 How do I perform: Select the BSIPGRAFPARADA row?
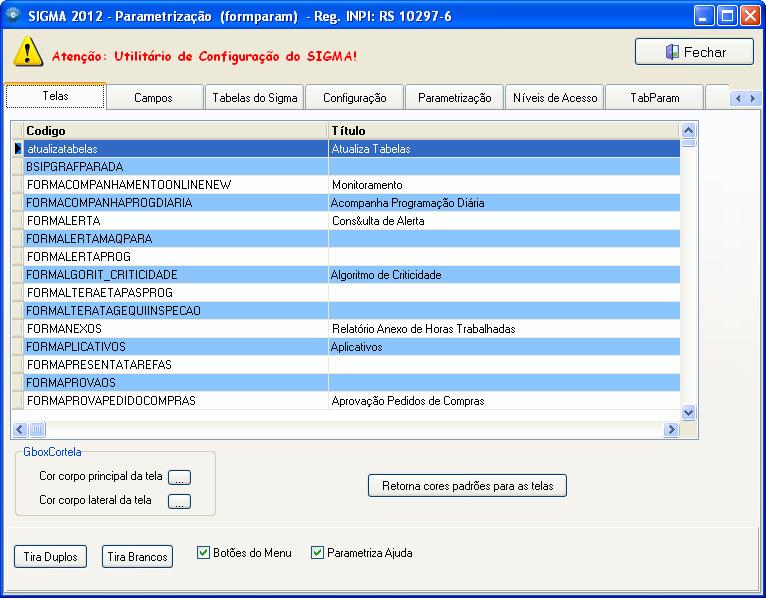pyautogui.click(x=346, y=167)
